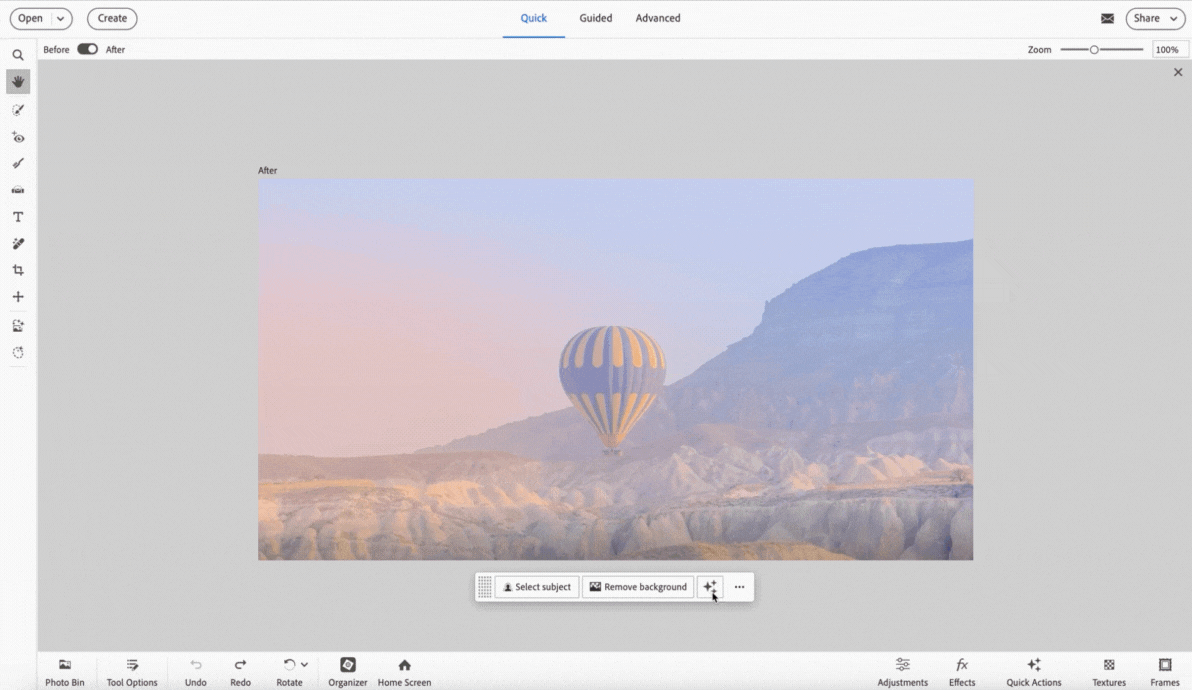Select the Eye tool
This screenshot has height=690, width=1192.
[18, 137]
